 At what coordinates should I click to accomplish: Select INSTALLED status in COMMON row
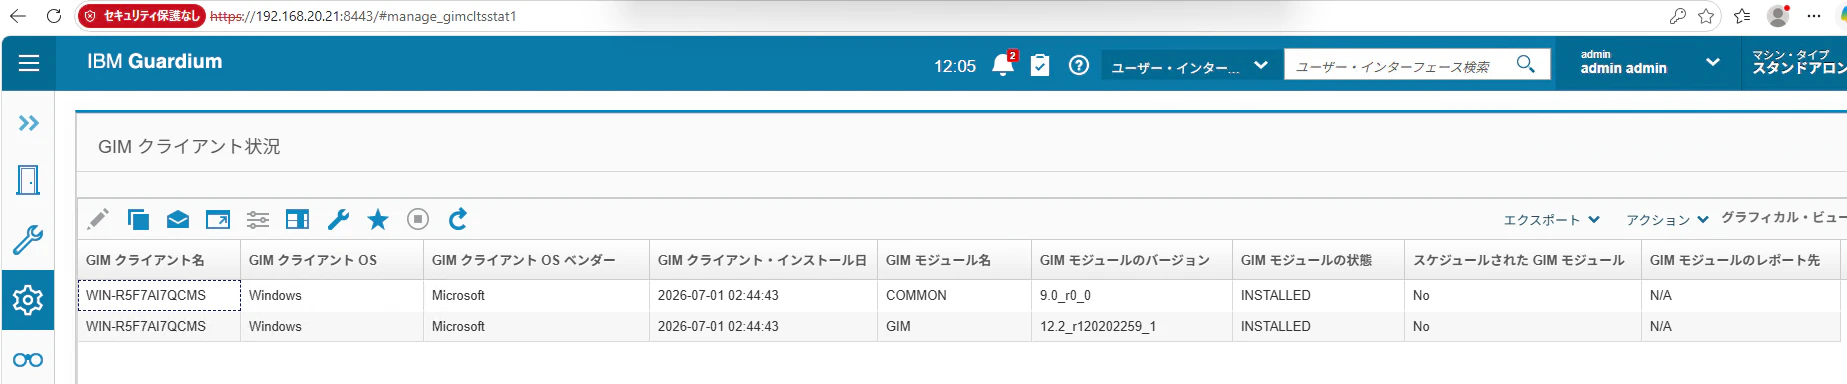click(1318, 295)
